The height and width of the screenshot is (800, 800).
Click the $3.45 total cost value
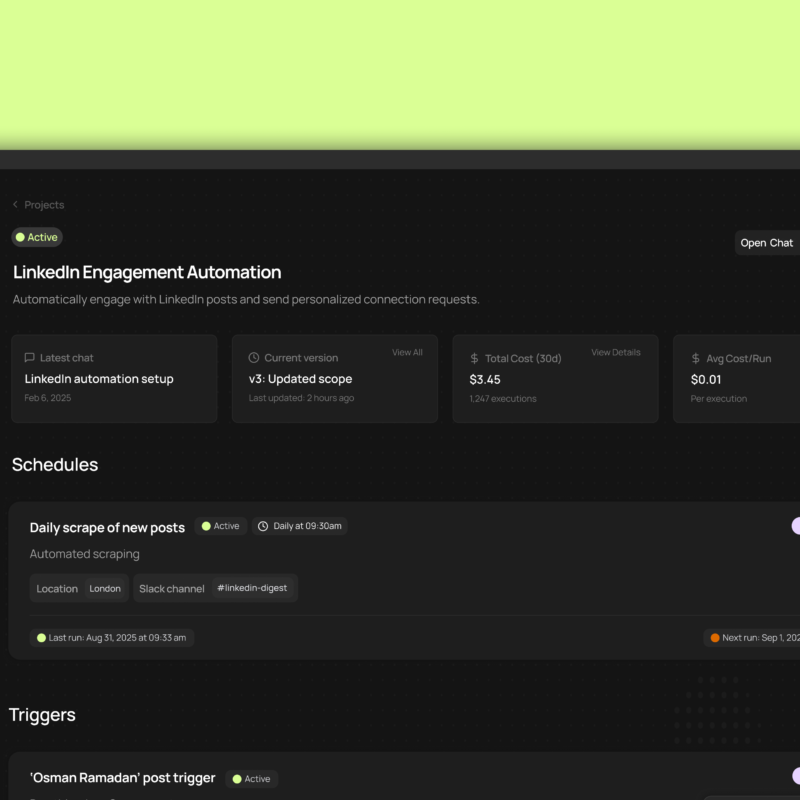coord(485,380)
